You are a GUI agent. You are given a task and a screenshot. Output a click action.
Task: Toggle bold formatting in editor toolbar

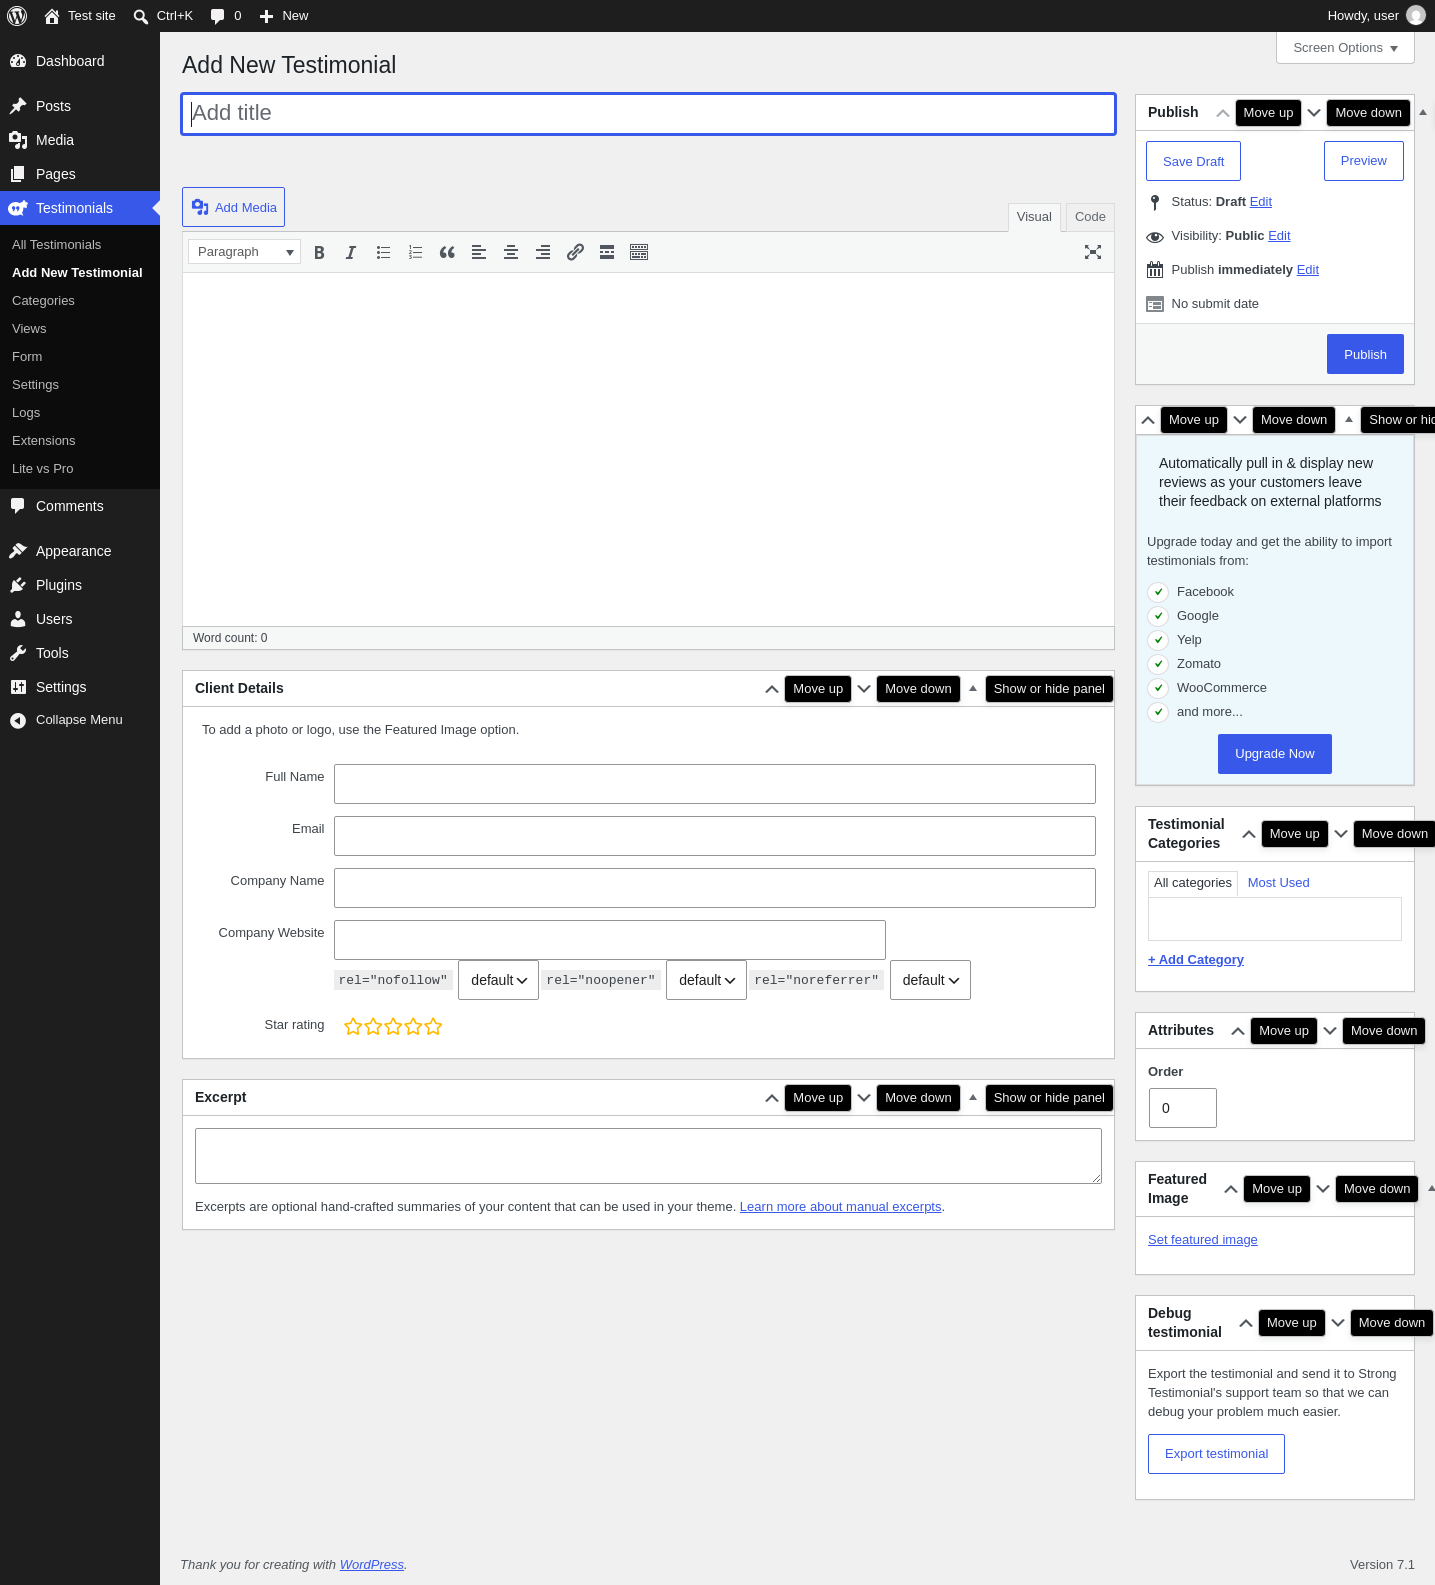[x=319, y=252]
